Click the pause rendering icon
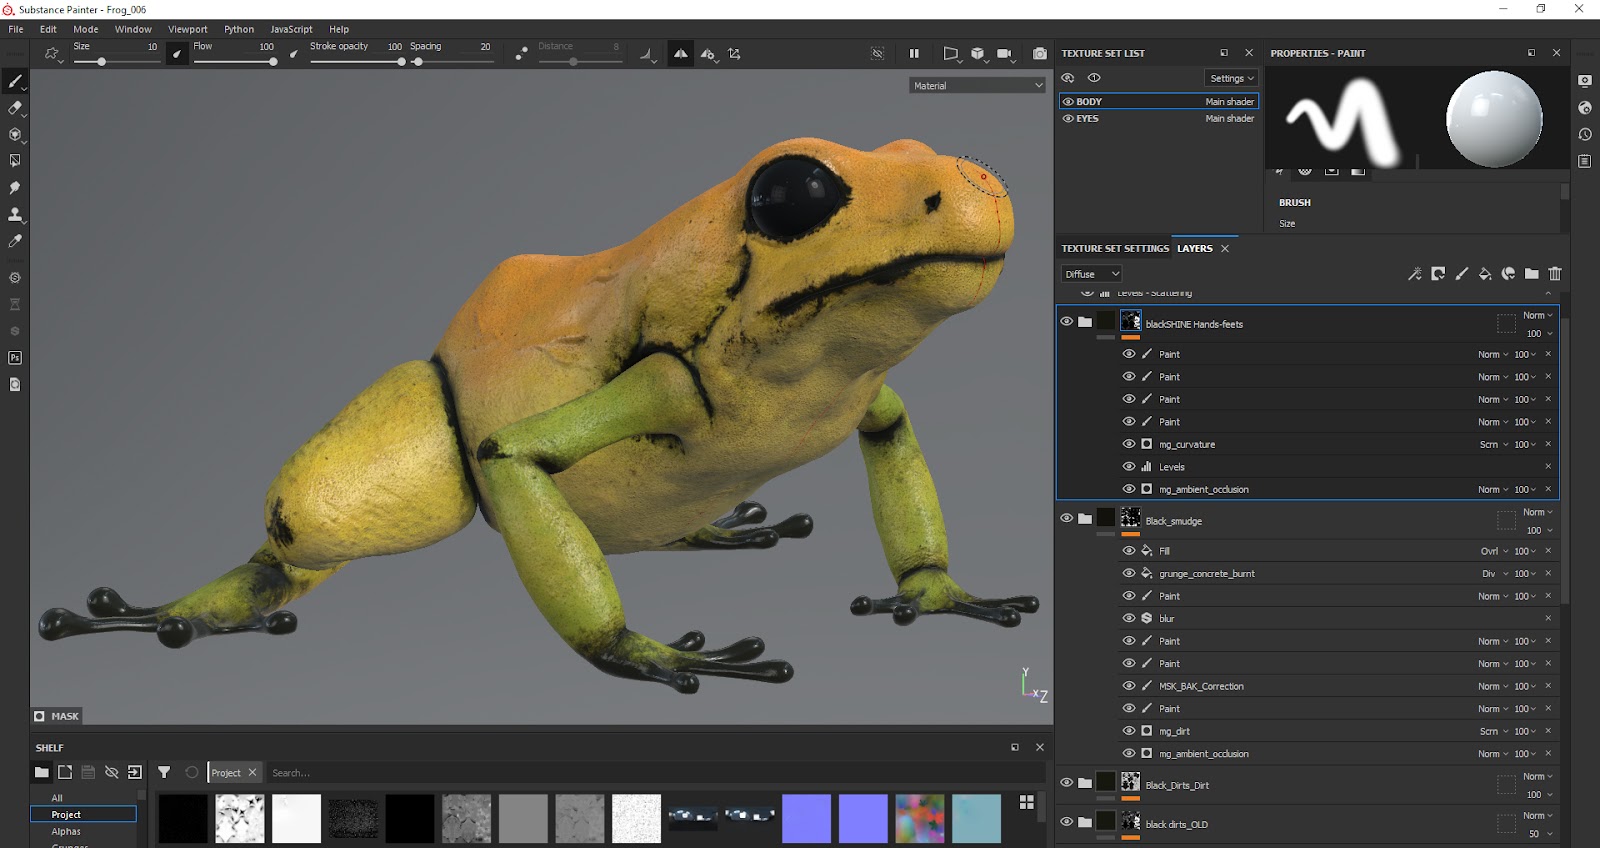Viewport: 1600px width, 848px height. point(913,54)
